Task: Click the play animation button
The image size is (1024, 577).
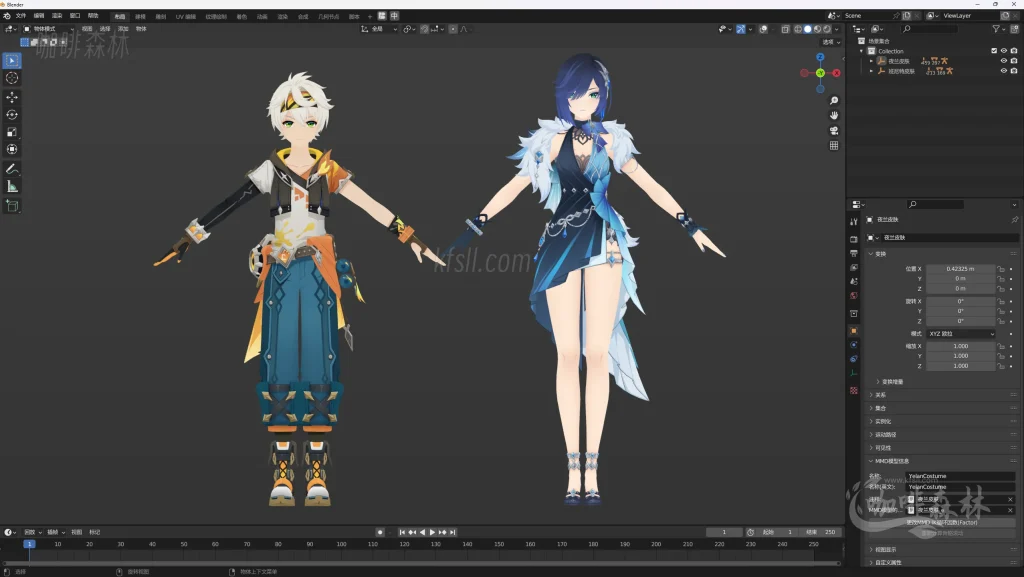Action: 432,533
